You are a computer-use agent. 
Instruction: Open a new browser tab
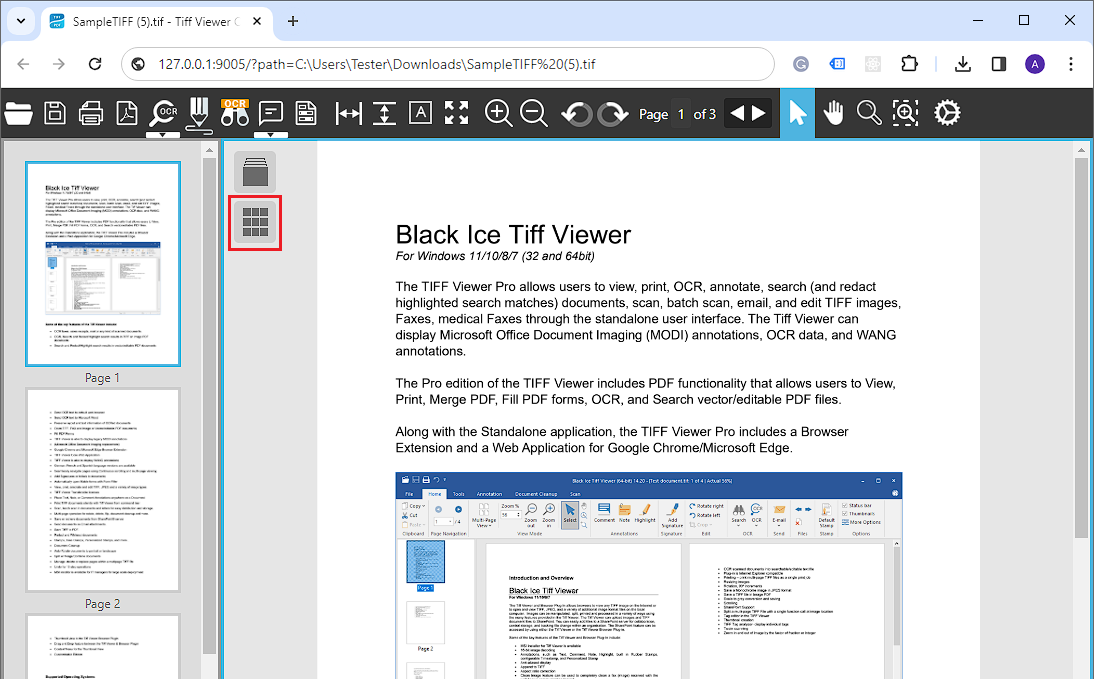pyautogui.click(x=293, y=22)
